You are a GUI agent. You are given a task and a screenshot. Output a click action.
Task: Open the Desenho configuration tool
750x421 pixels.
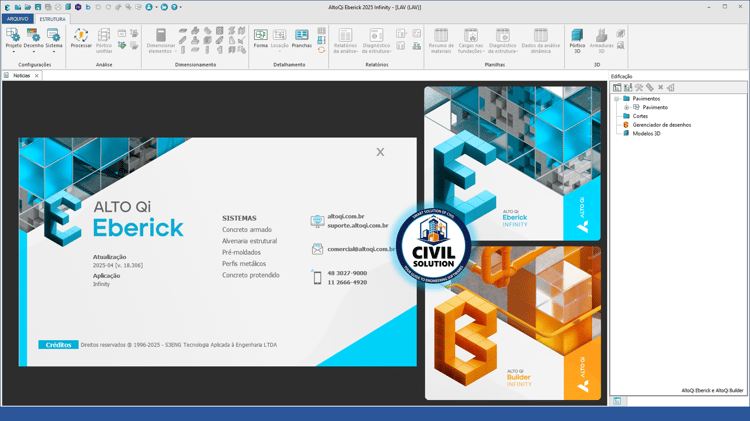(x=33, y=38)
